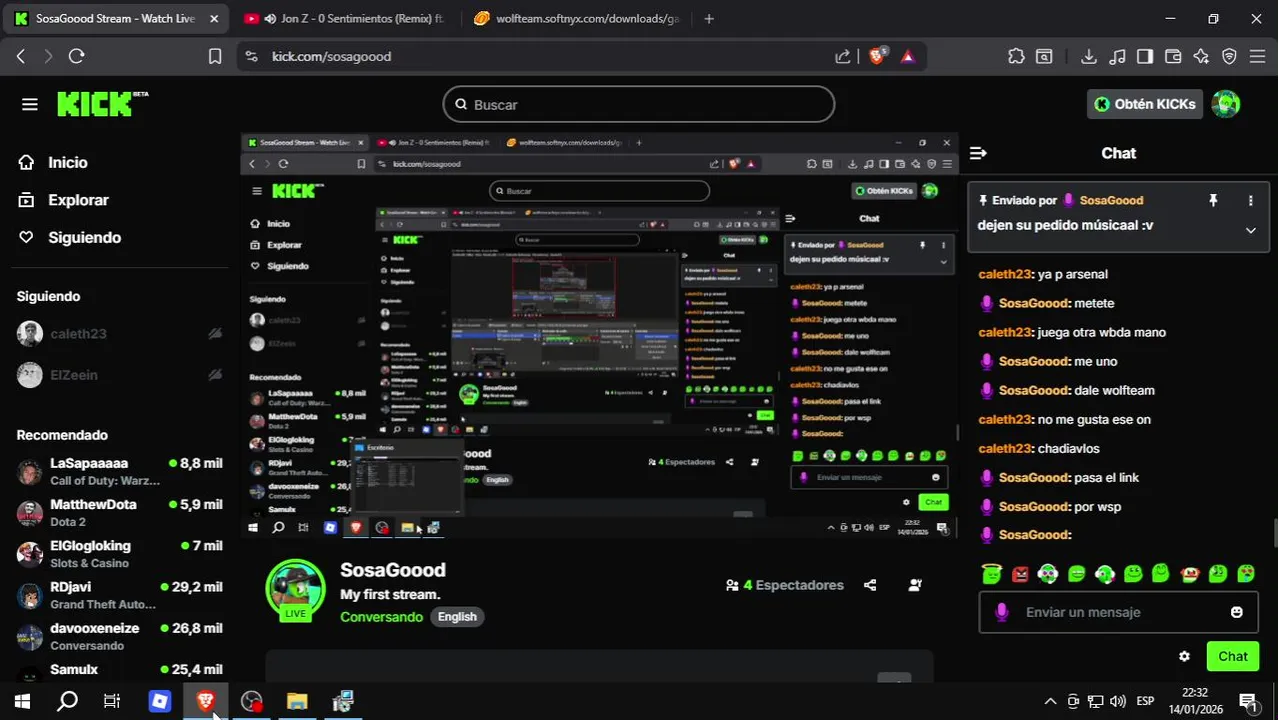The width and height of the screenshot is (1278, 720).
Task: Toggle notifications bell for ElZeein
Action: 214,375
